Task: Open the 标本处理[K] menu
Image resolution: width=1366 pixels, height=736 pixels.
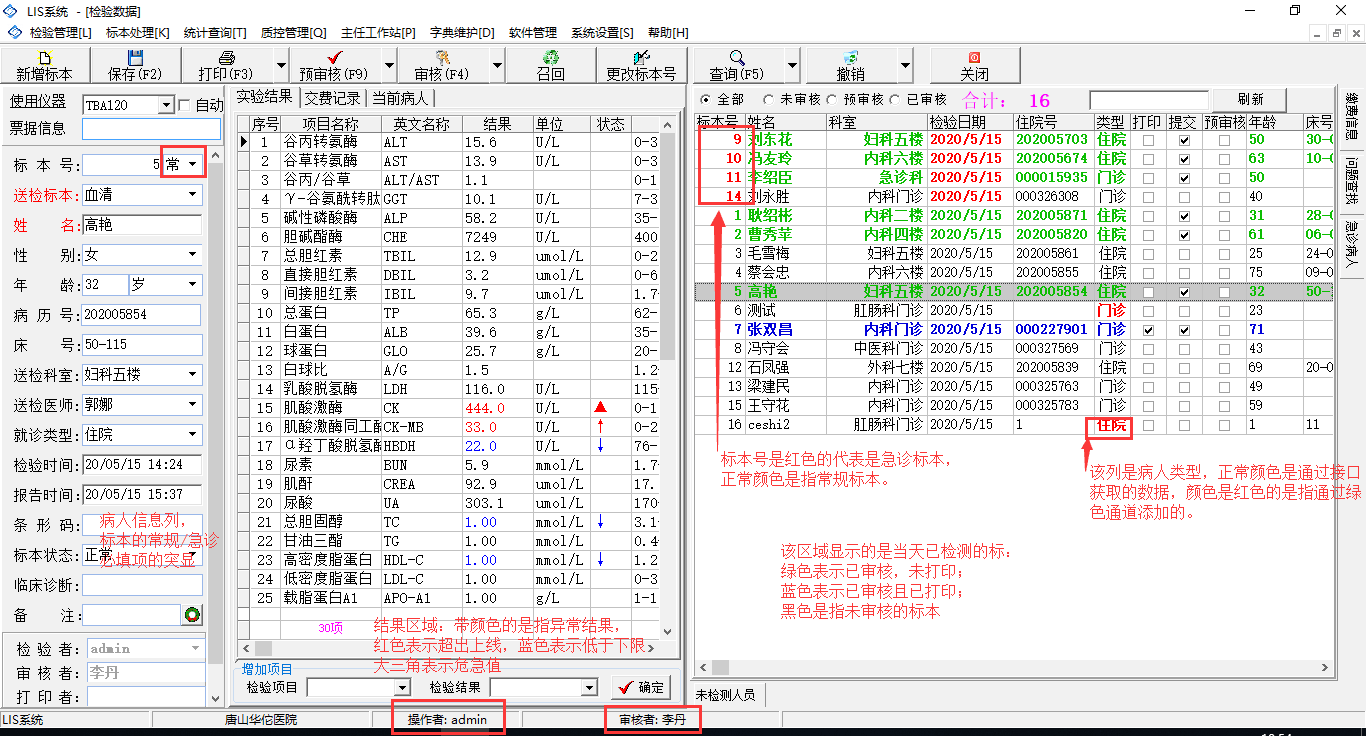Action: point(138,33)
